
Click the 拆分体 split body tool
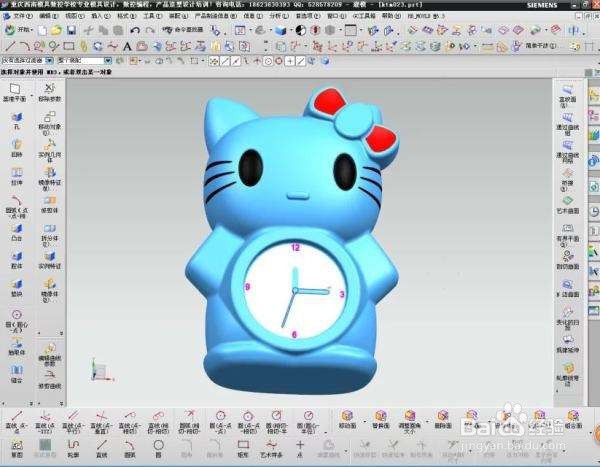click(x=50, y=234)
